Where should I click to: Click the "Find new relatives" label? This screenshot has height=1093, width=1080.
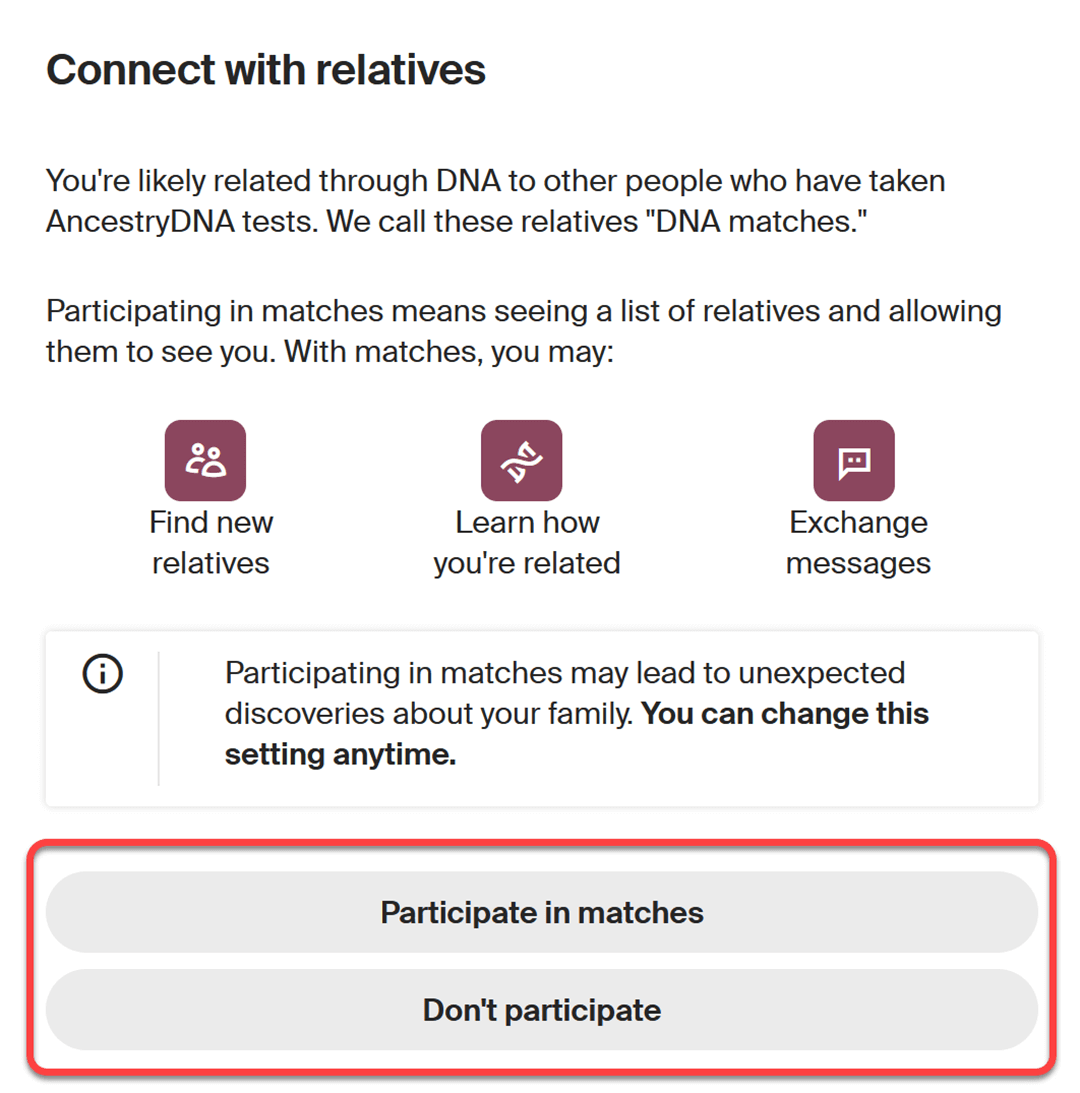[x=210, y=542]
